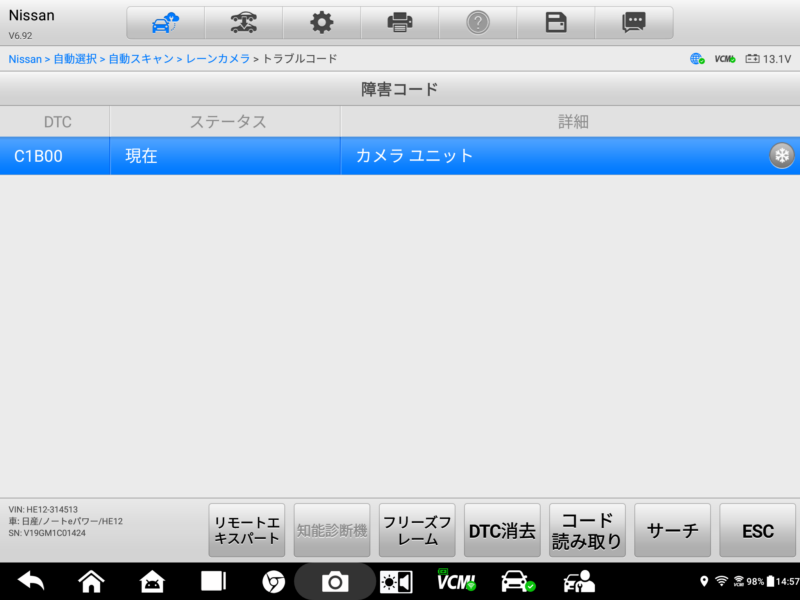Tap the vehicle cloud upload icon

click(165, 22)
